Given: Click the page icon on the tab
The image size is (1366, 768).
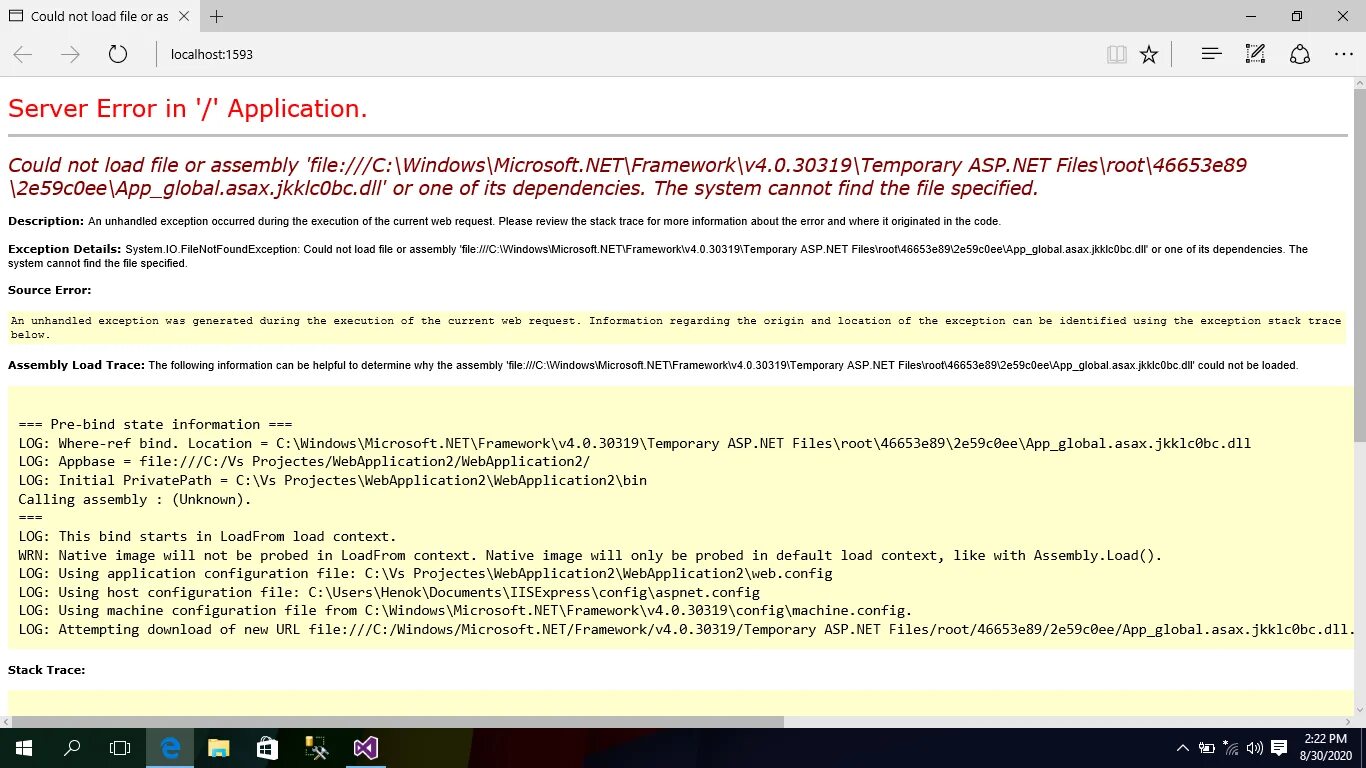Looking at the screenshot, I should (x=16, y=16).
